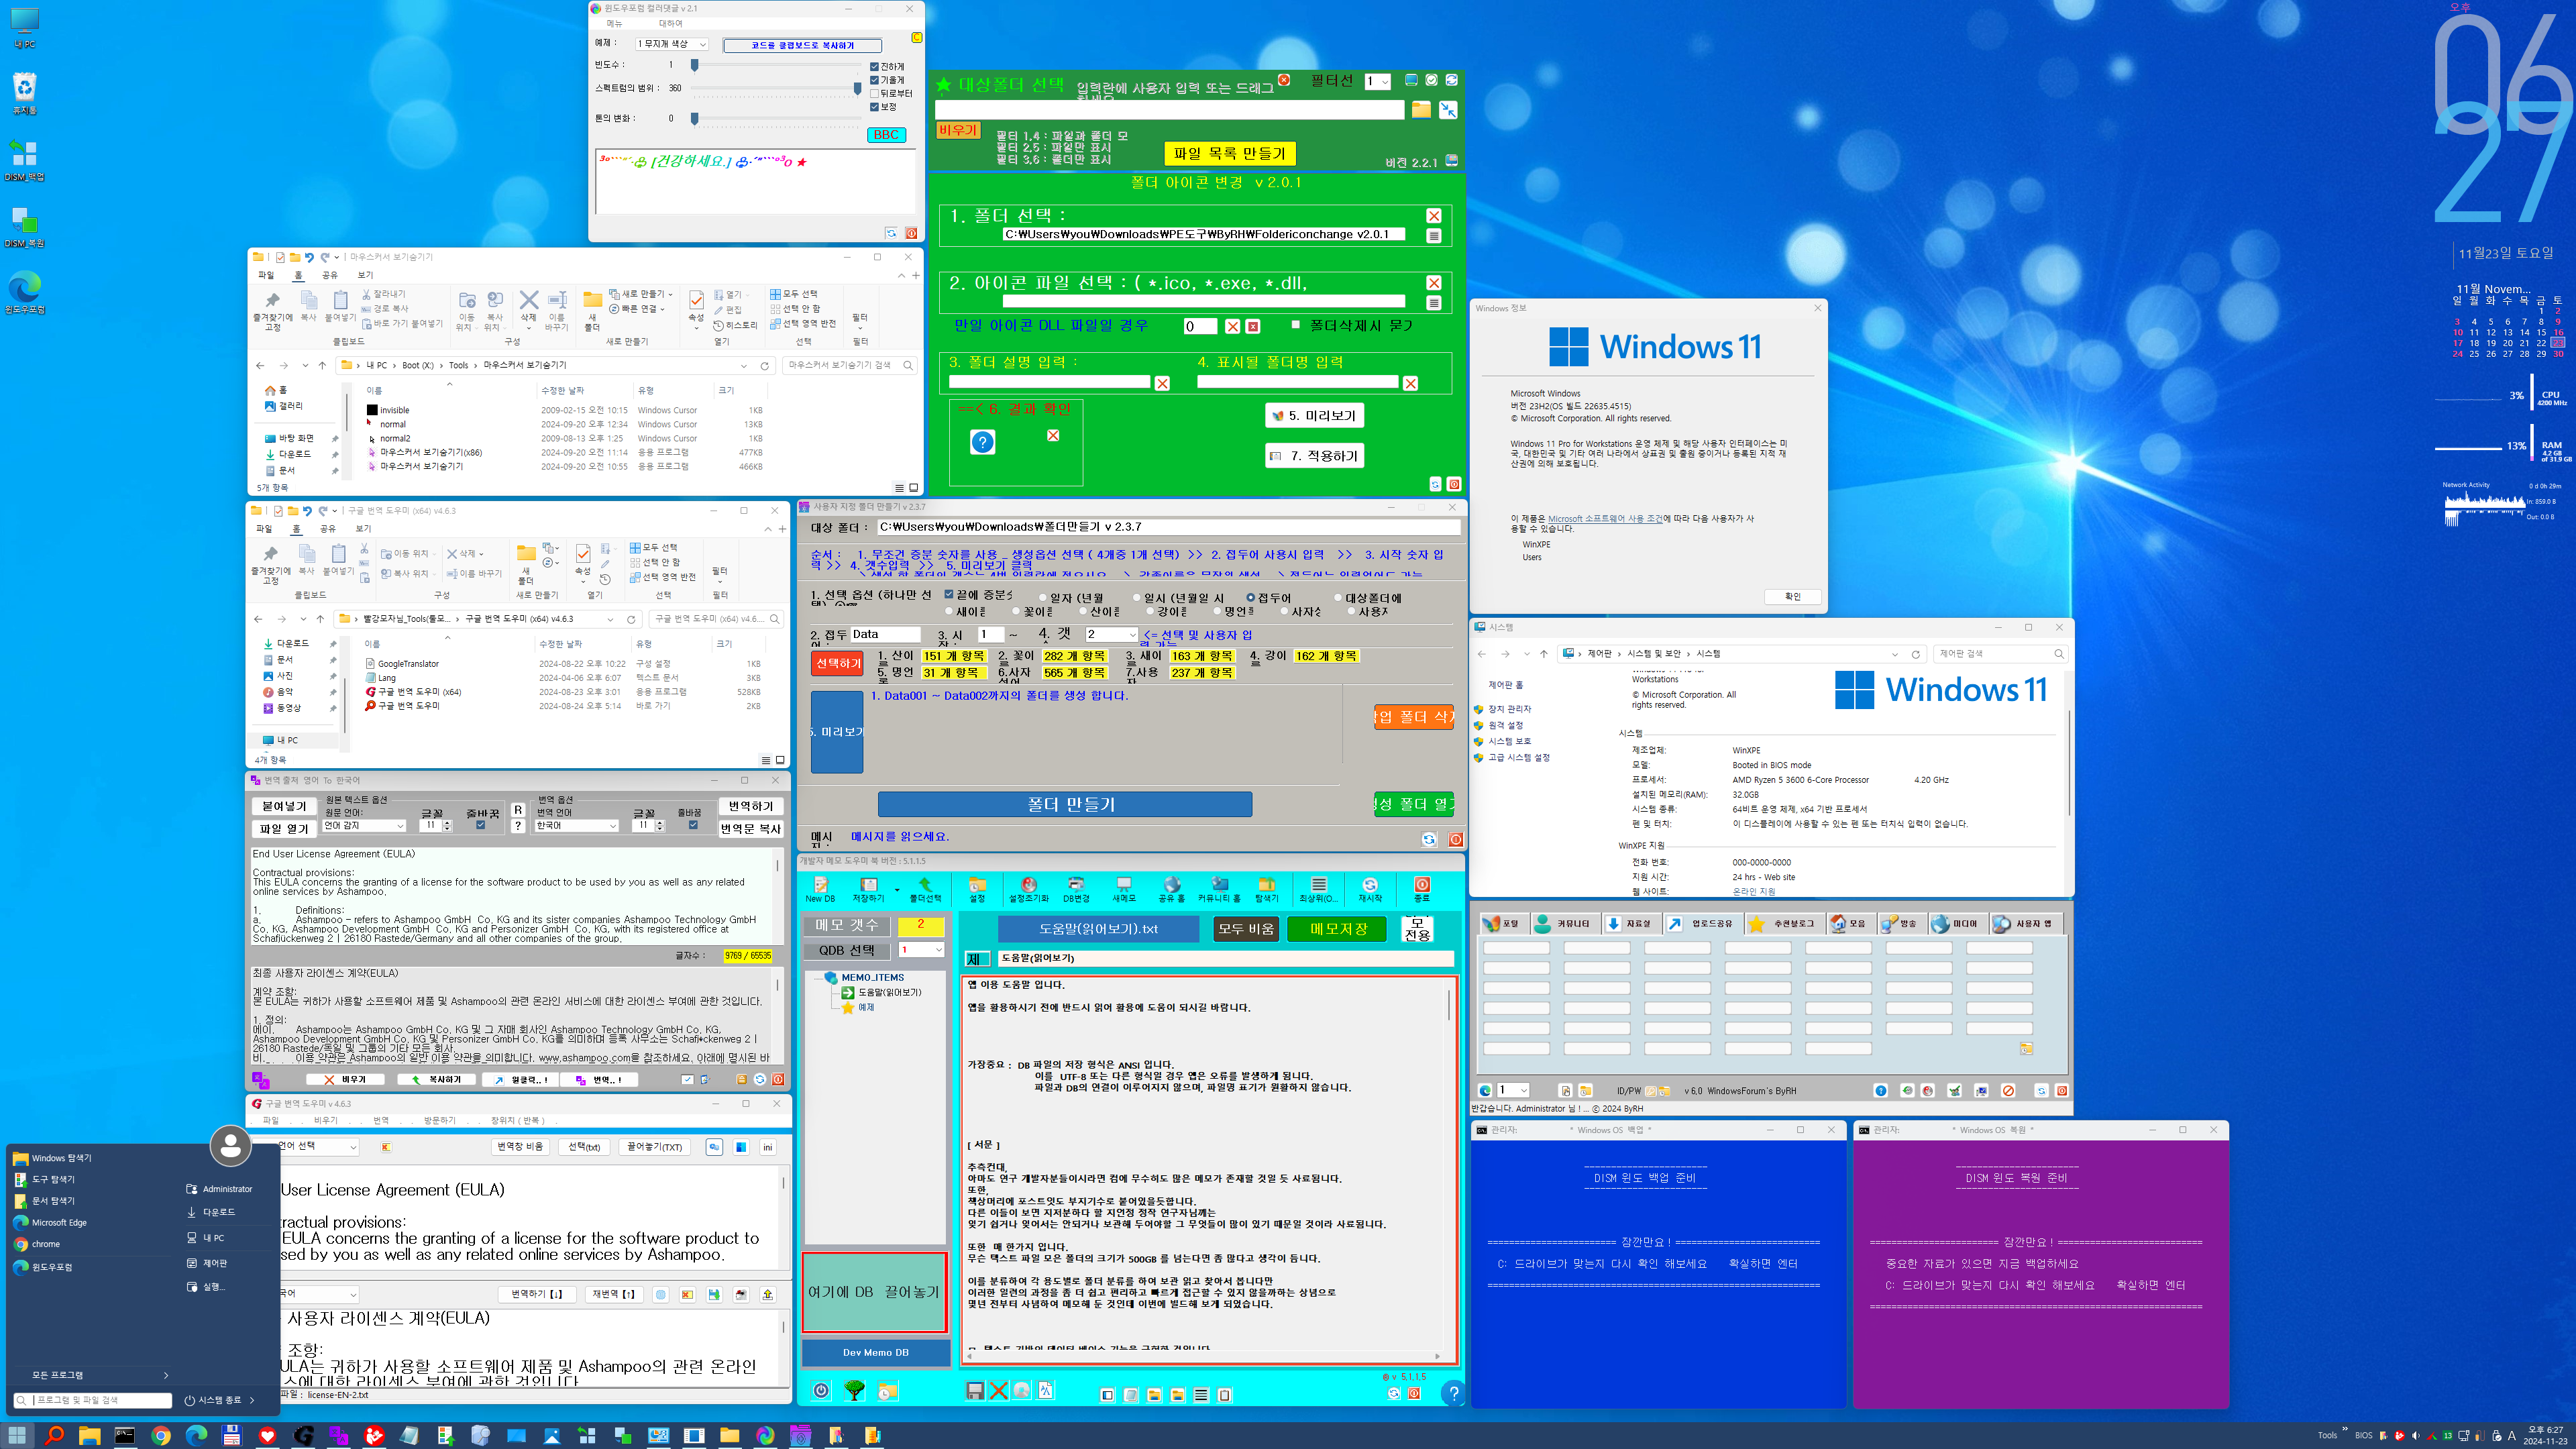Click yellow upload arrow icon in translate helper
Screen dimensions: 2576x1449
[768, 1294]
